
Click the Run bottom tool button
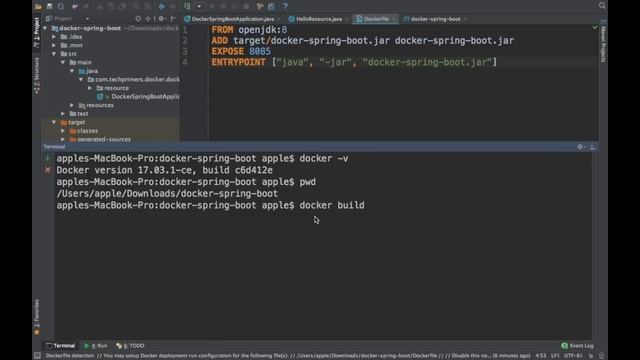[x=96, y=346]
